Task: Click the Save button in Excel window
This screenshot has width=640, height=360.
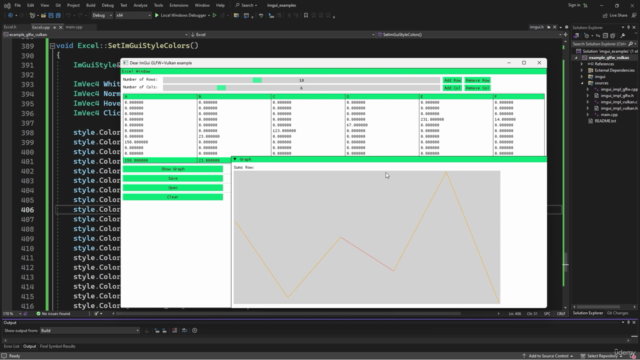Action: 173,178
